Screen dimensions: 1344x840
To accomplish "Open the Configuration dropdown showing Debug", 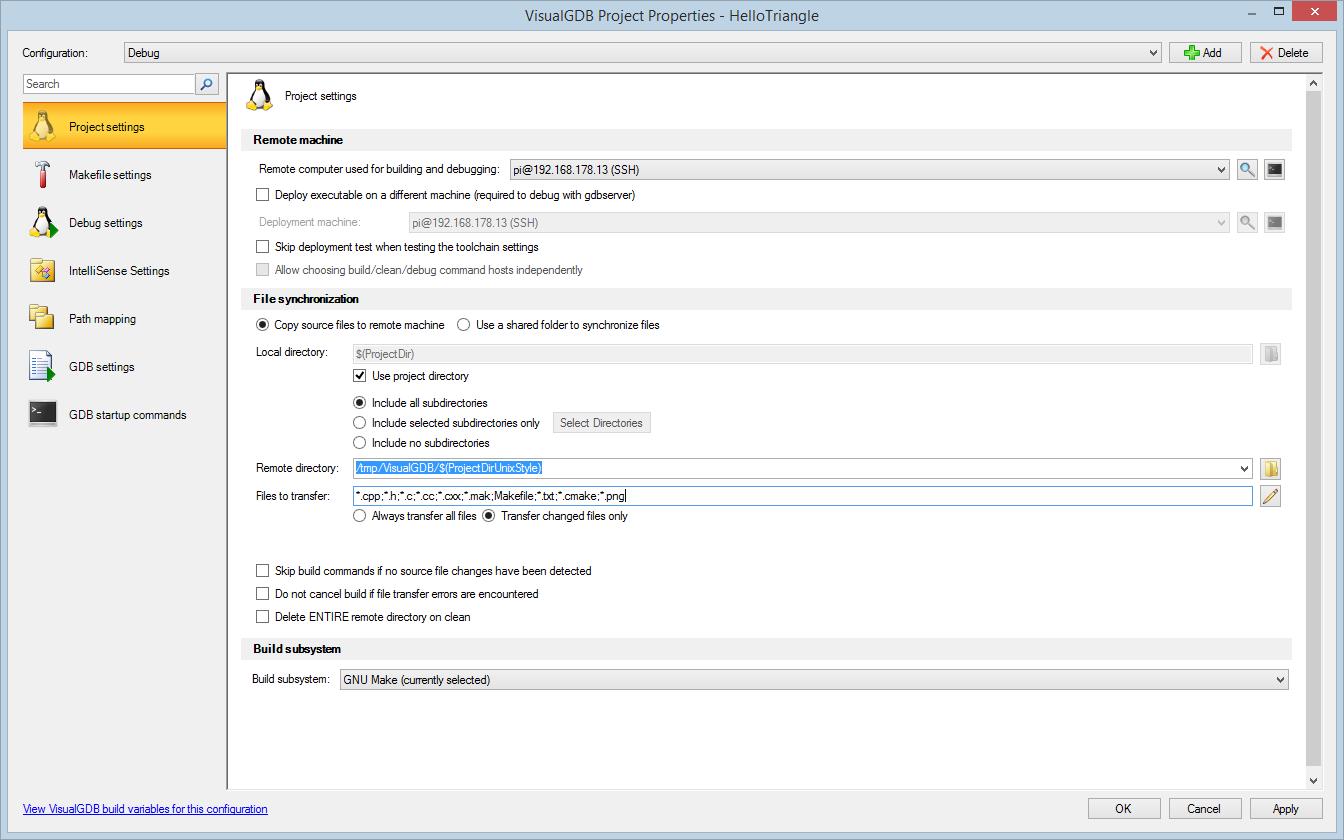I will 642,53.
